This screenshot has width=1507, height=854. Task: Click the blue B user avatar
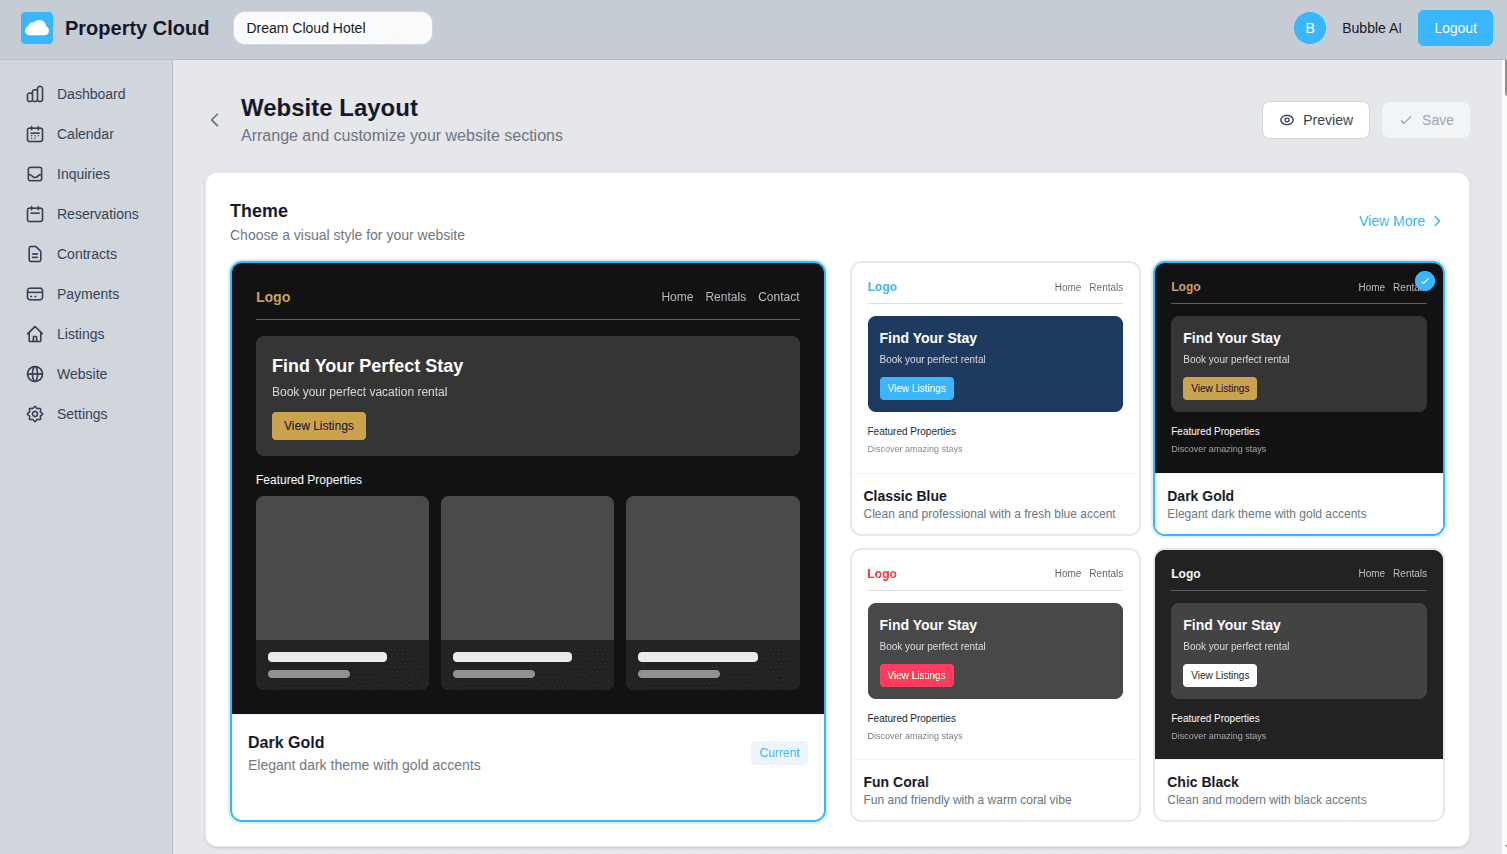tap(1310, 28)
